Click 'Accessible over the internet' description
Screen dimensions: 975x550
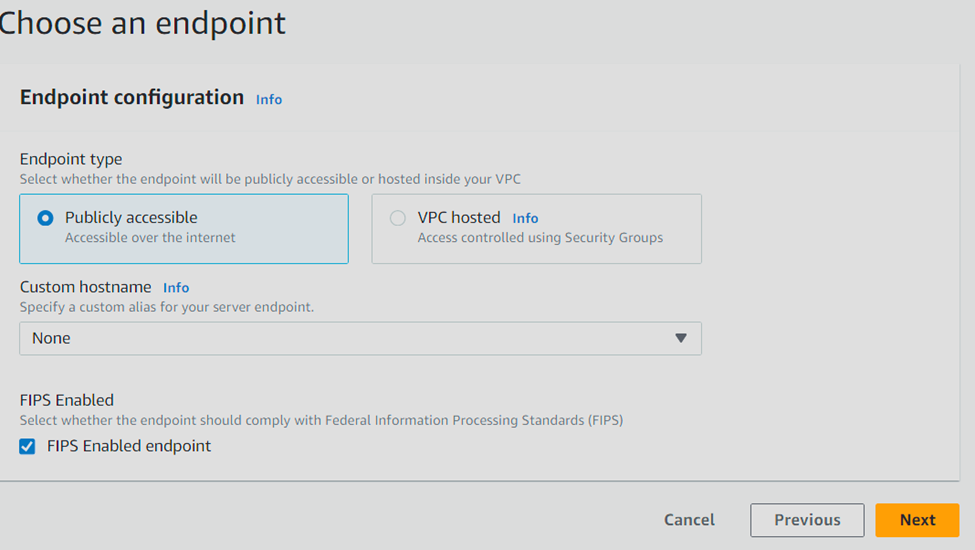tap(150, 238)
